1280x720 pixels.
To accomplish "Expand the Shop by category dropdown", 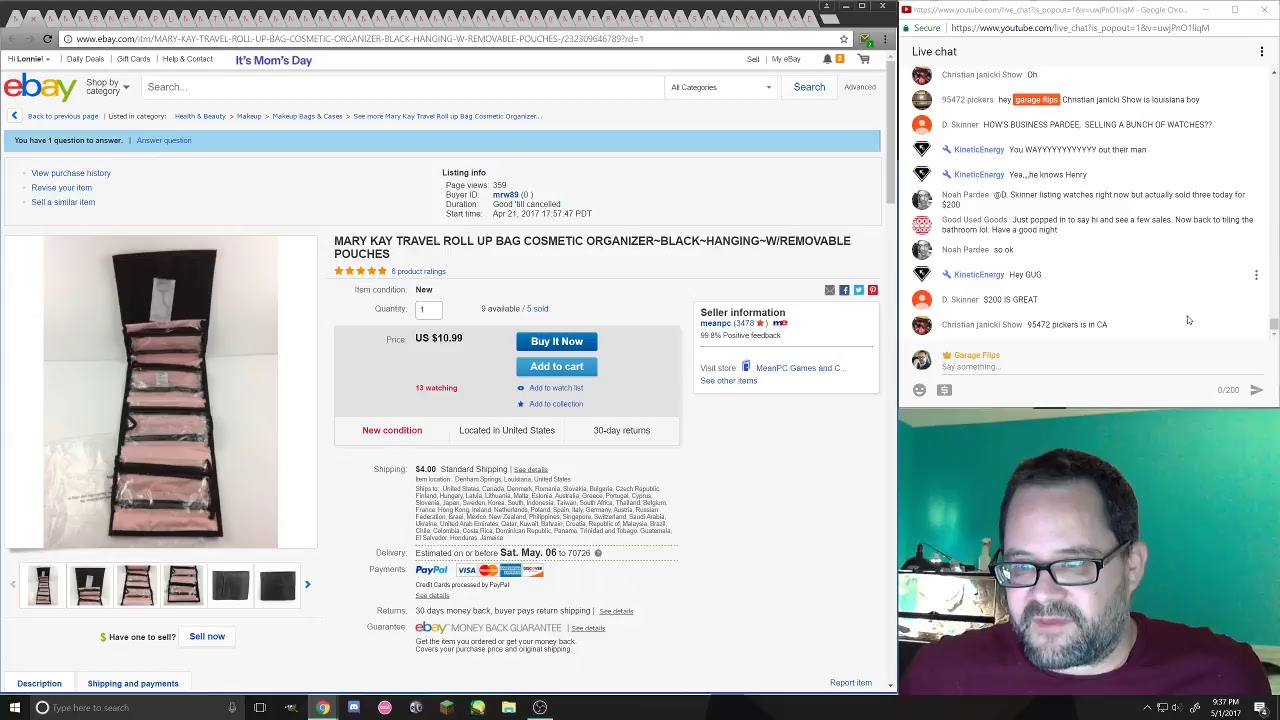I will click(x=107, y=87).
